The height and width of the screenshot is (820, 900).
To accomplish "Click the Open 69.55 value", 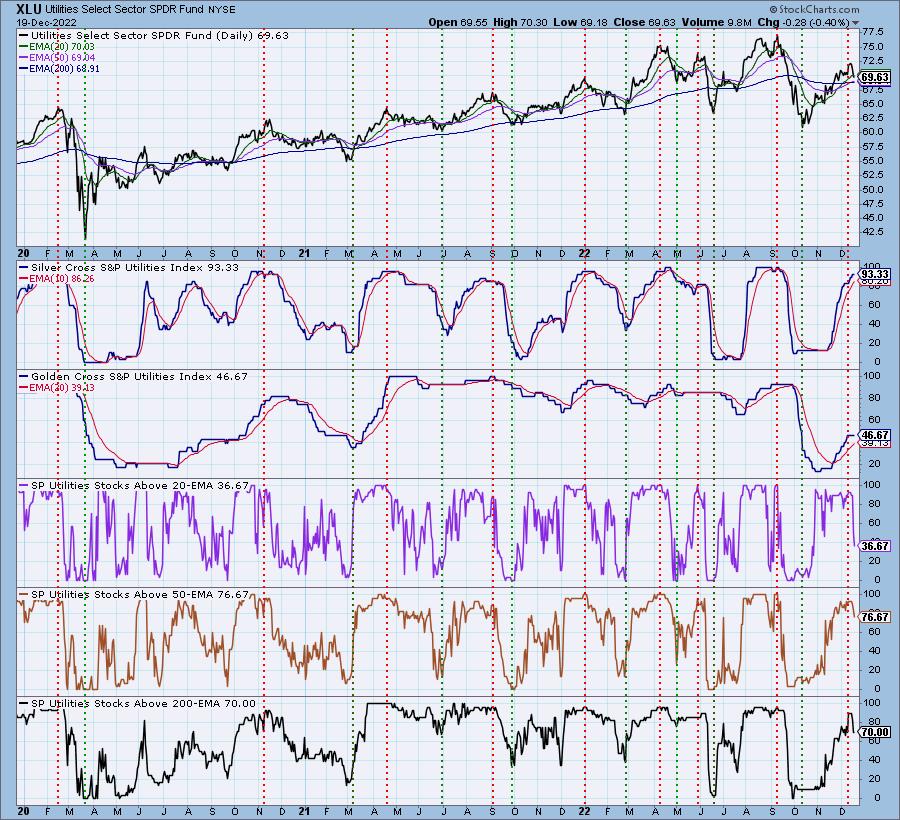I will [x=457, y=22].
